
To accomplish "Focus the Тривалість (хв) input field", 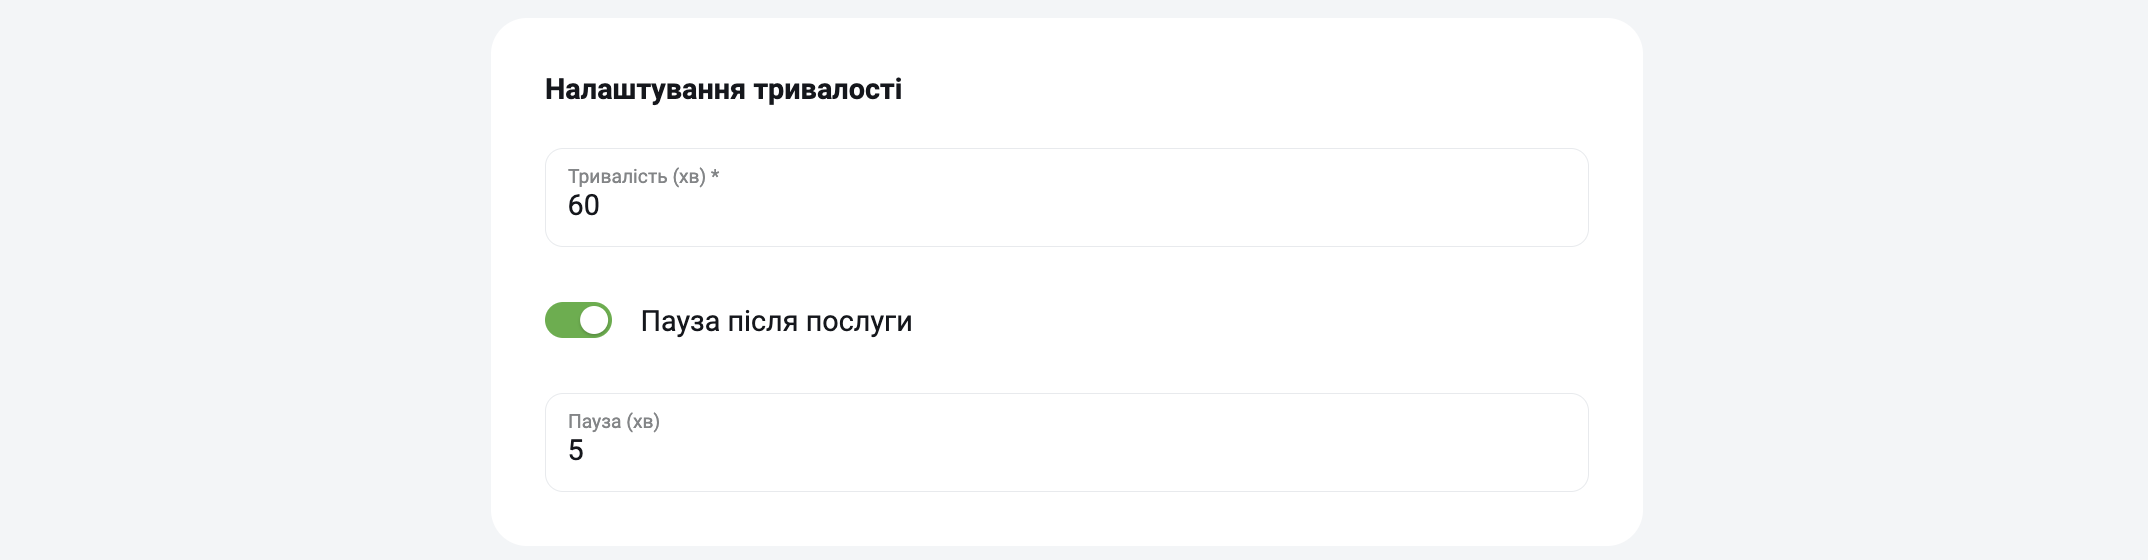I will pyautogui.click(x=1066, y=197).
